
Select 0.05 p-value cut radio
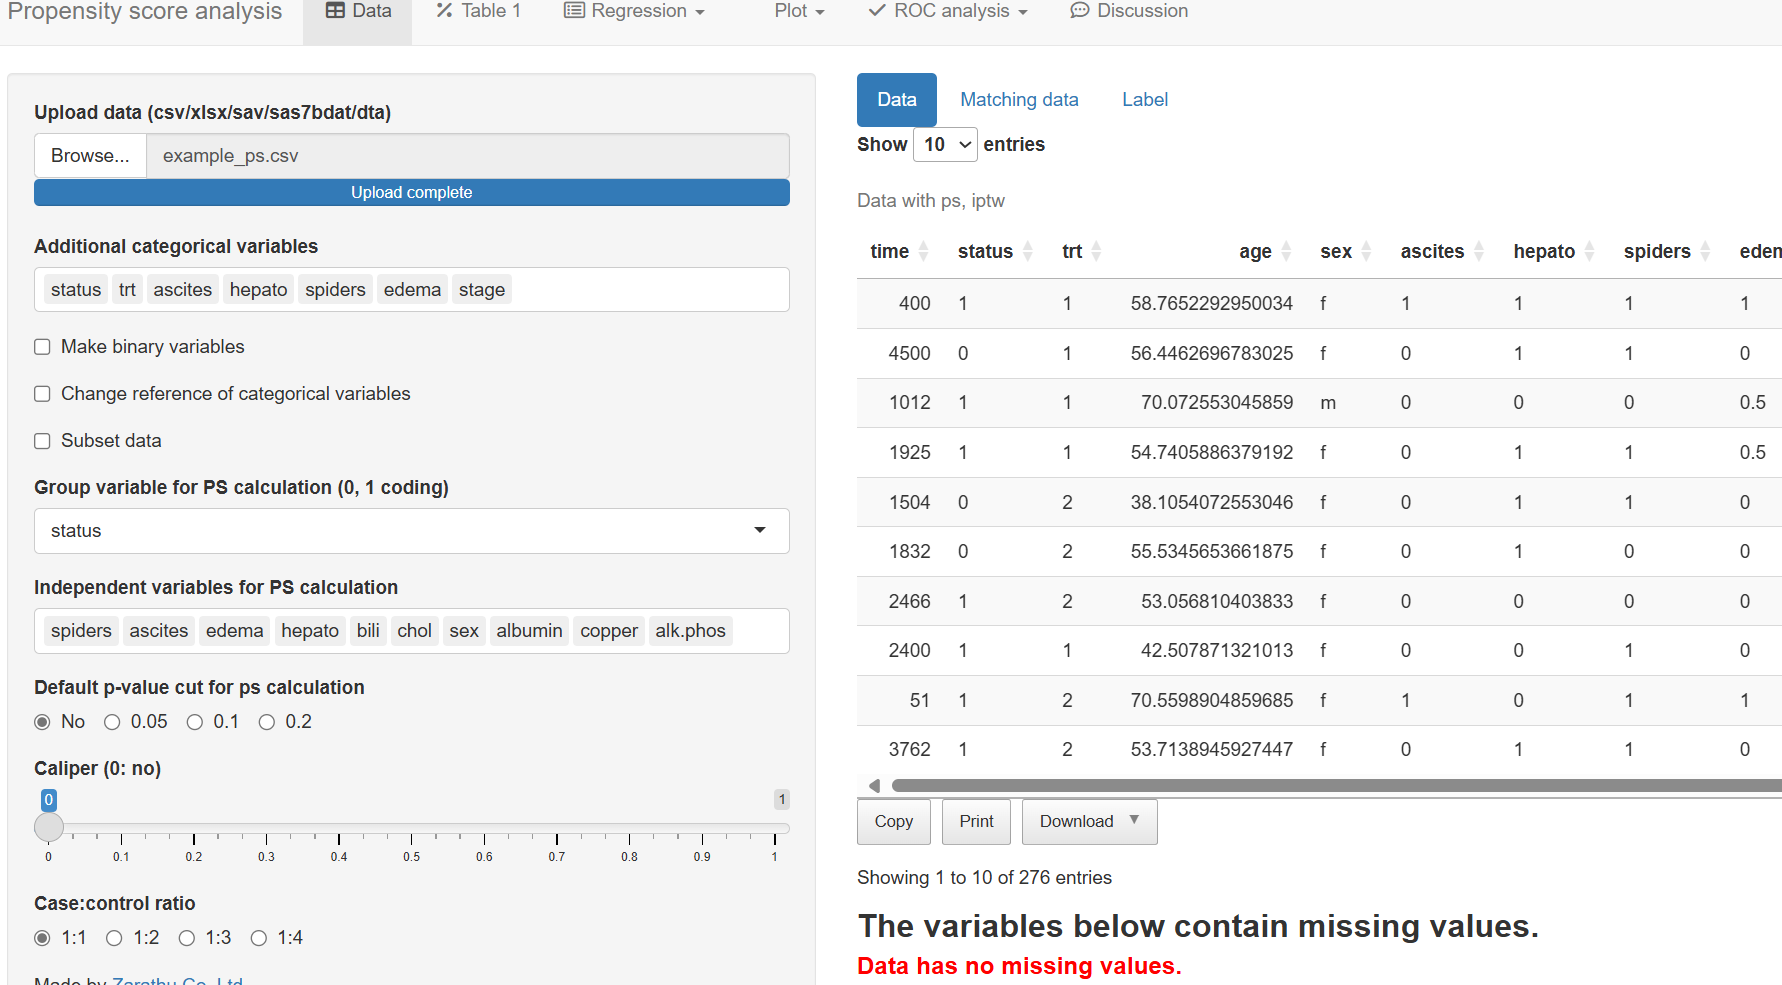click(112, 722)
